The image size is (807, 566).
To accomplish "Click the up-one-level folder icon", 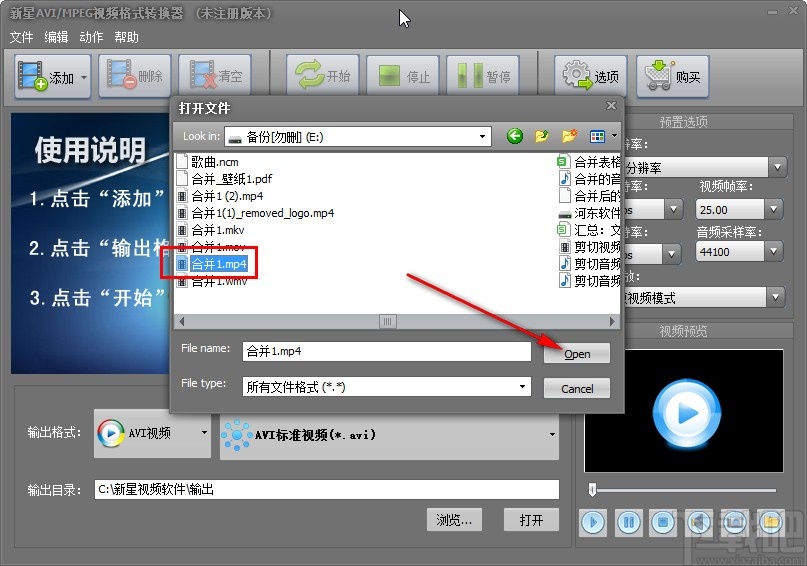I will coord(541,136).
